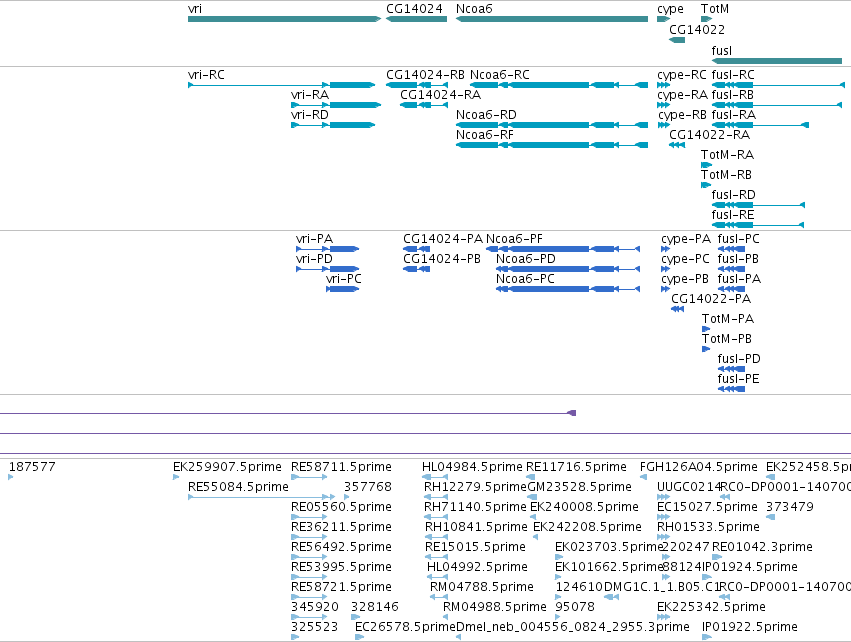The width and height of the screenshot is (851, 642).
Task: Click the Ncoa6-PD protein glyph
Action: pyautogui.click(x=568, y=269)
